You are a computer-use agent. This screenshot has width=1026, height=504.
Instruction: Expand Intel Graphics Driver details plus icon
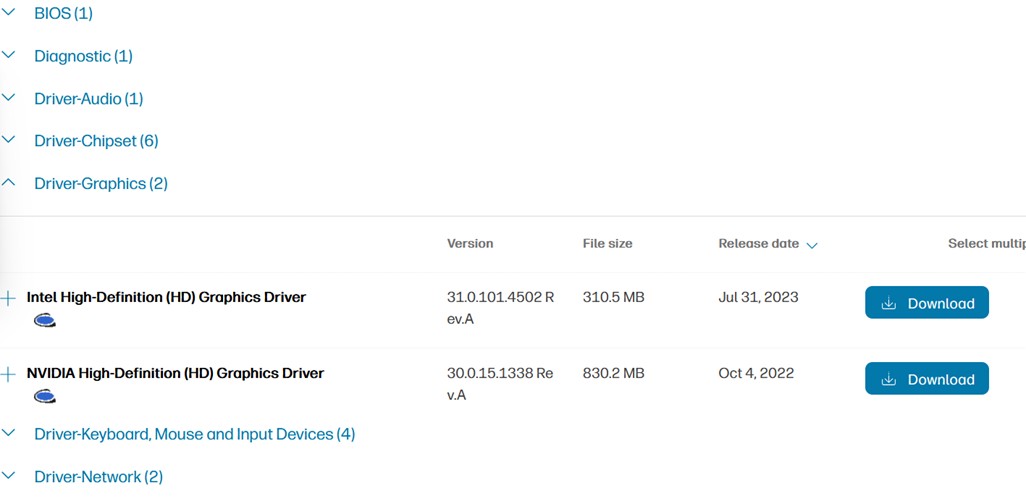tap(8, 298)
